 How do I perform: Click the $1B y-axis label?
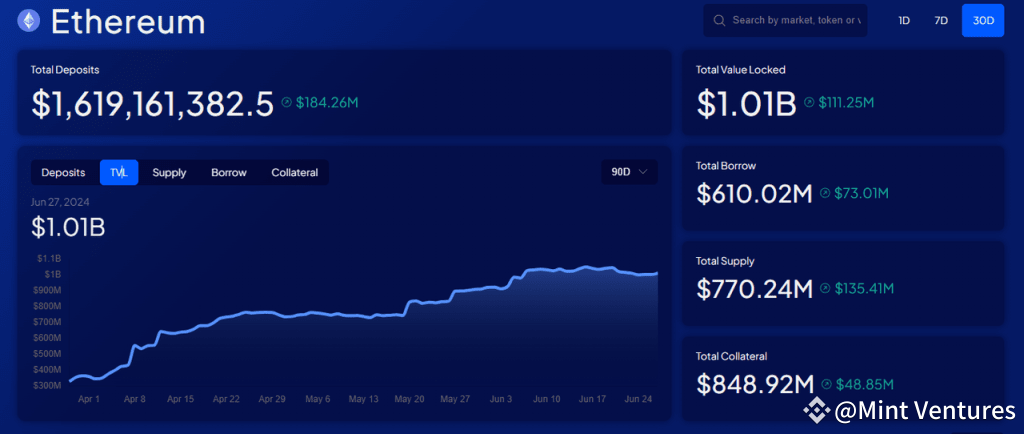pyautogui.click(x=54, y=274)
